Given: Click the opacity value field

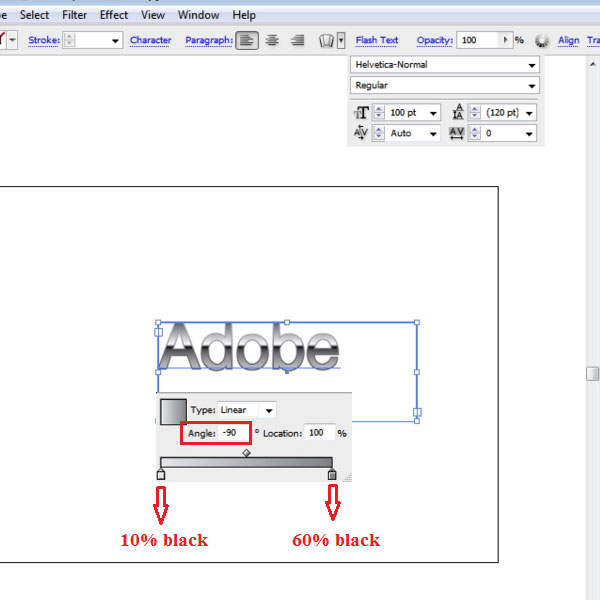Looking at the screenshot, I should coord(478,40).
